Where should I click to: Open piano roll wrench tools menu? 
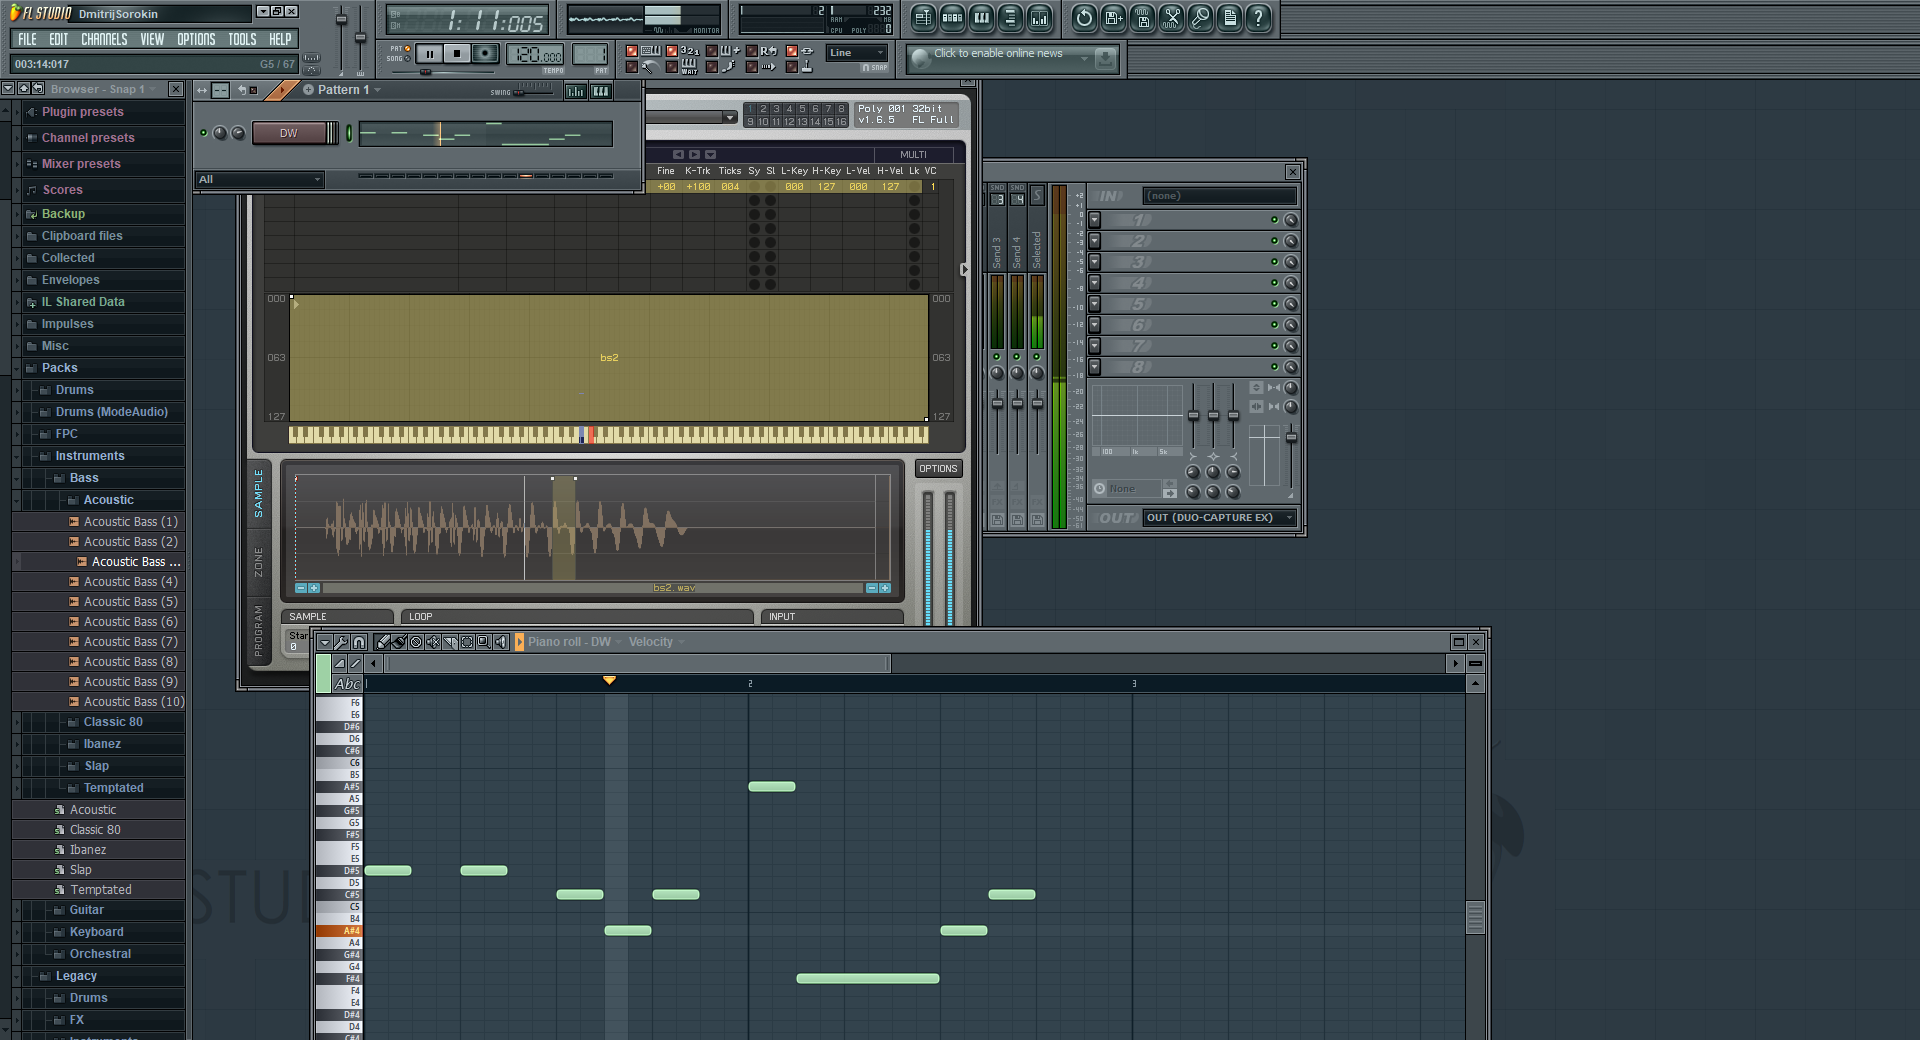click(342, 642)
